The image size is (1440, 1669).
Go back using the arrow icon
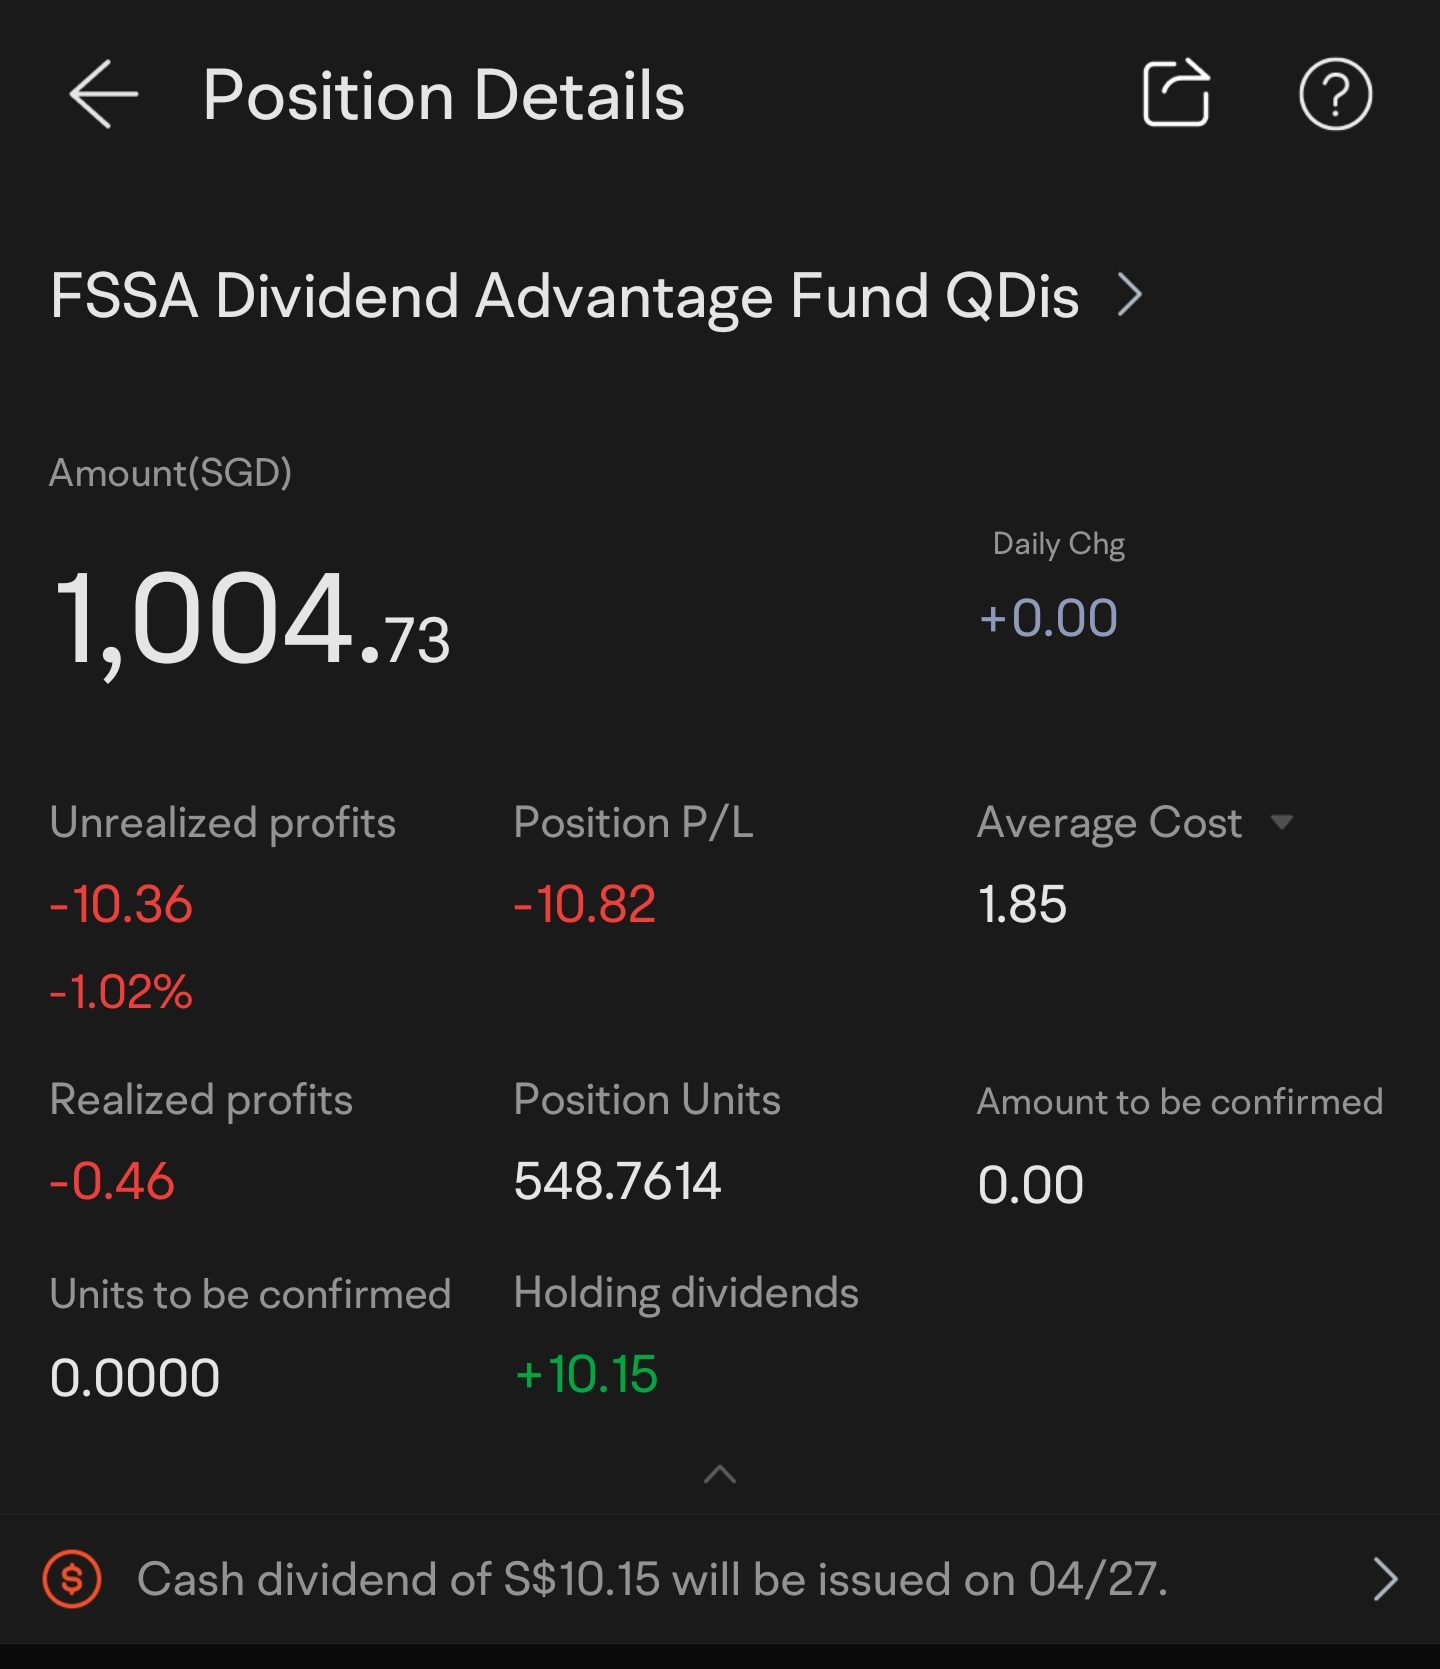[104, 95]
